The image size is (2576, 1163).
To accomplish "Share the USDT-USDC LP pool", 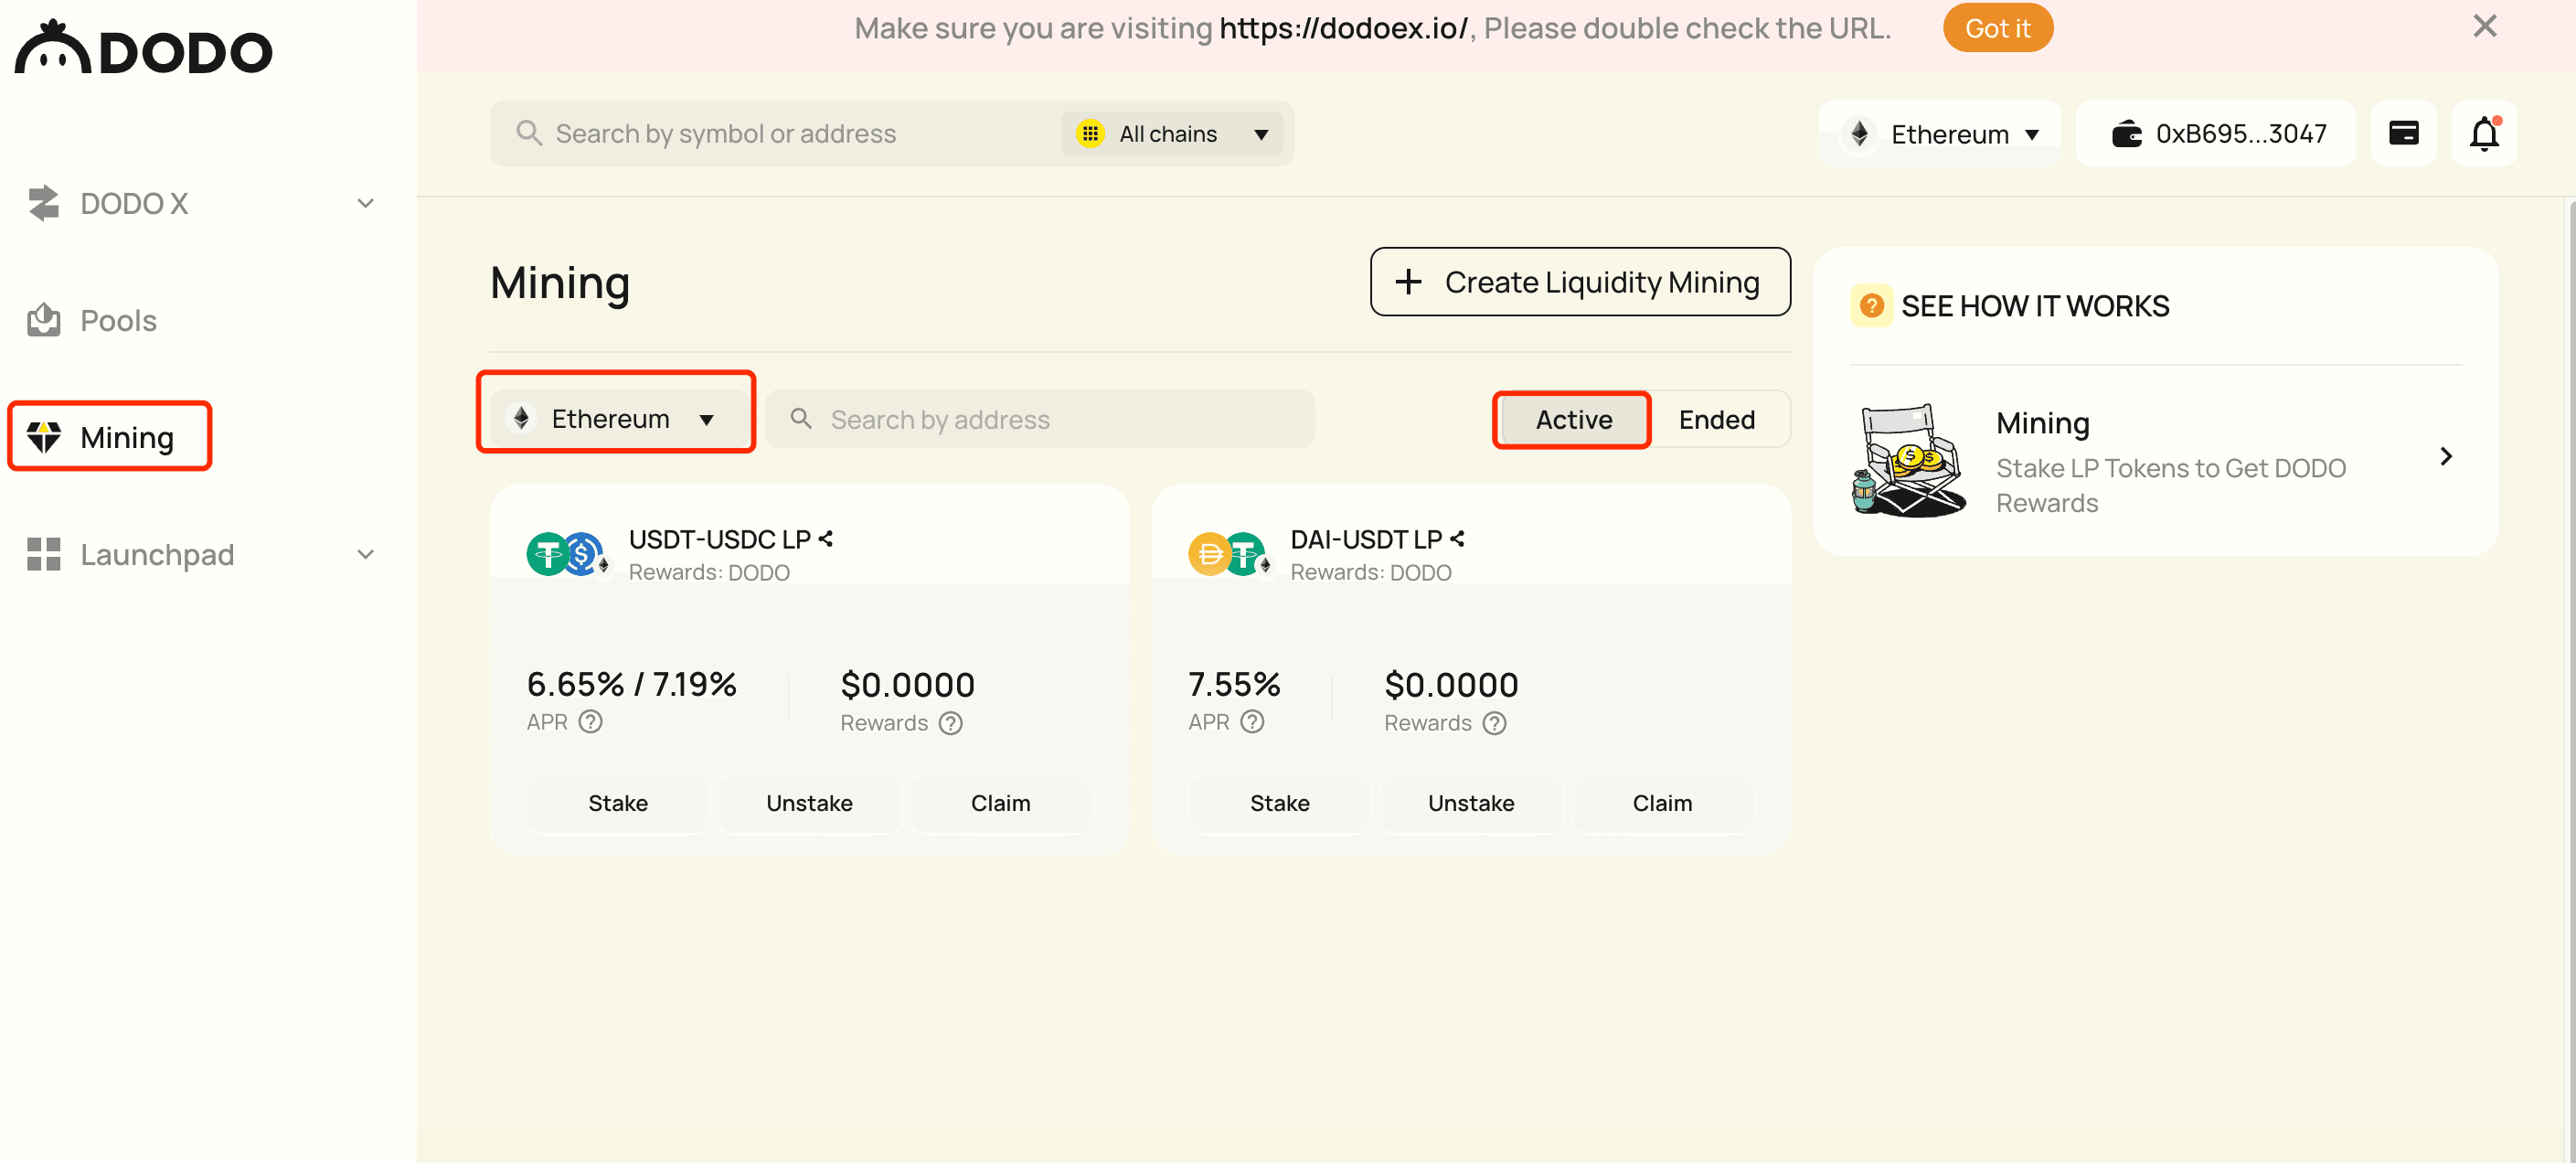I will 826,539.
